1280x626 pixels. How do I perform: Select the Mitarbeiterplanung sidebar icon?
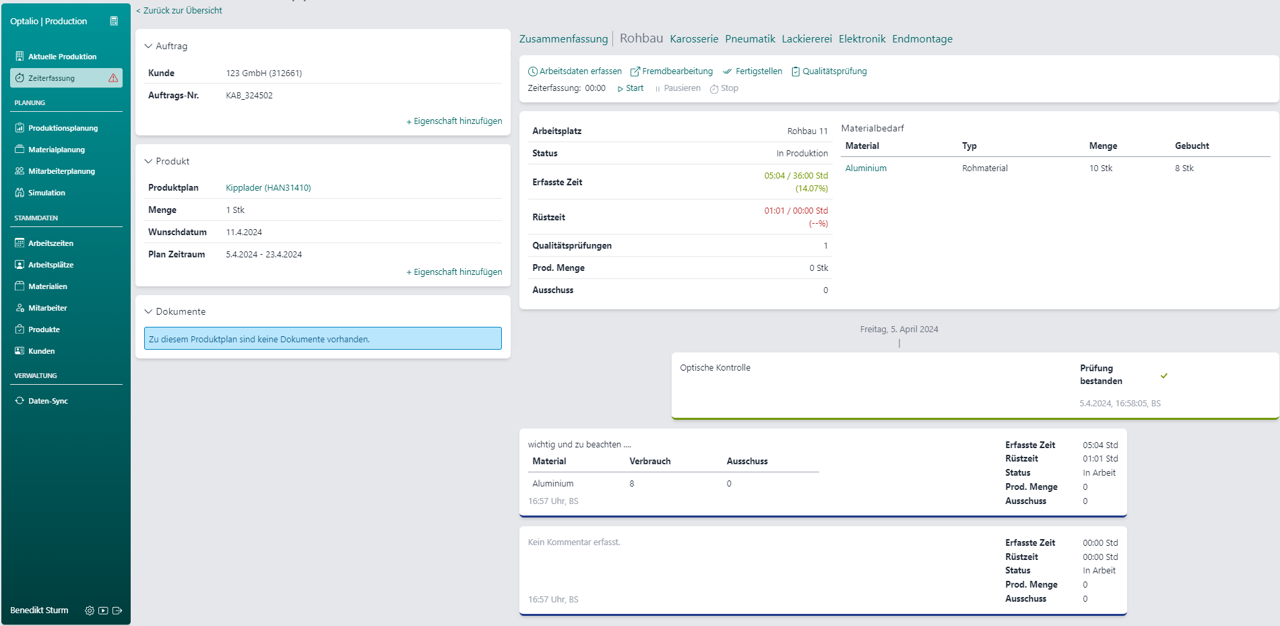tap(20, 171)
